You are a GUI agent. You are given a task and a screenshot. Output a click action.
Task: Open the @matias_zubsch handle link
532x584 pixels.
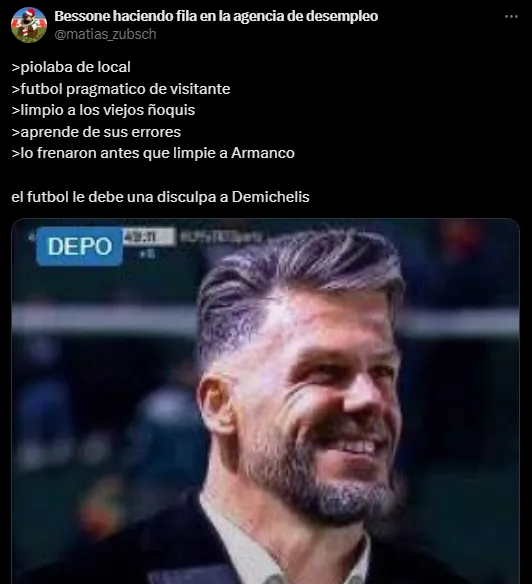(105, 34)
